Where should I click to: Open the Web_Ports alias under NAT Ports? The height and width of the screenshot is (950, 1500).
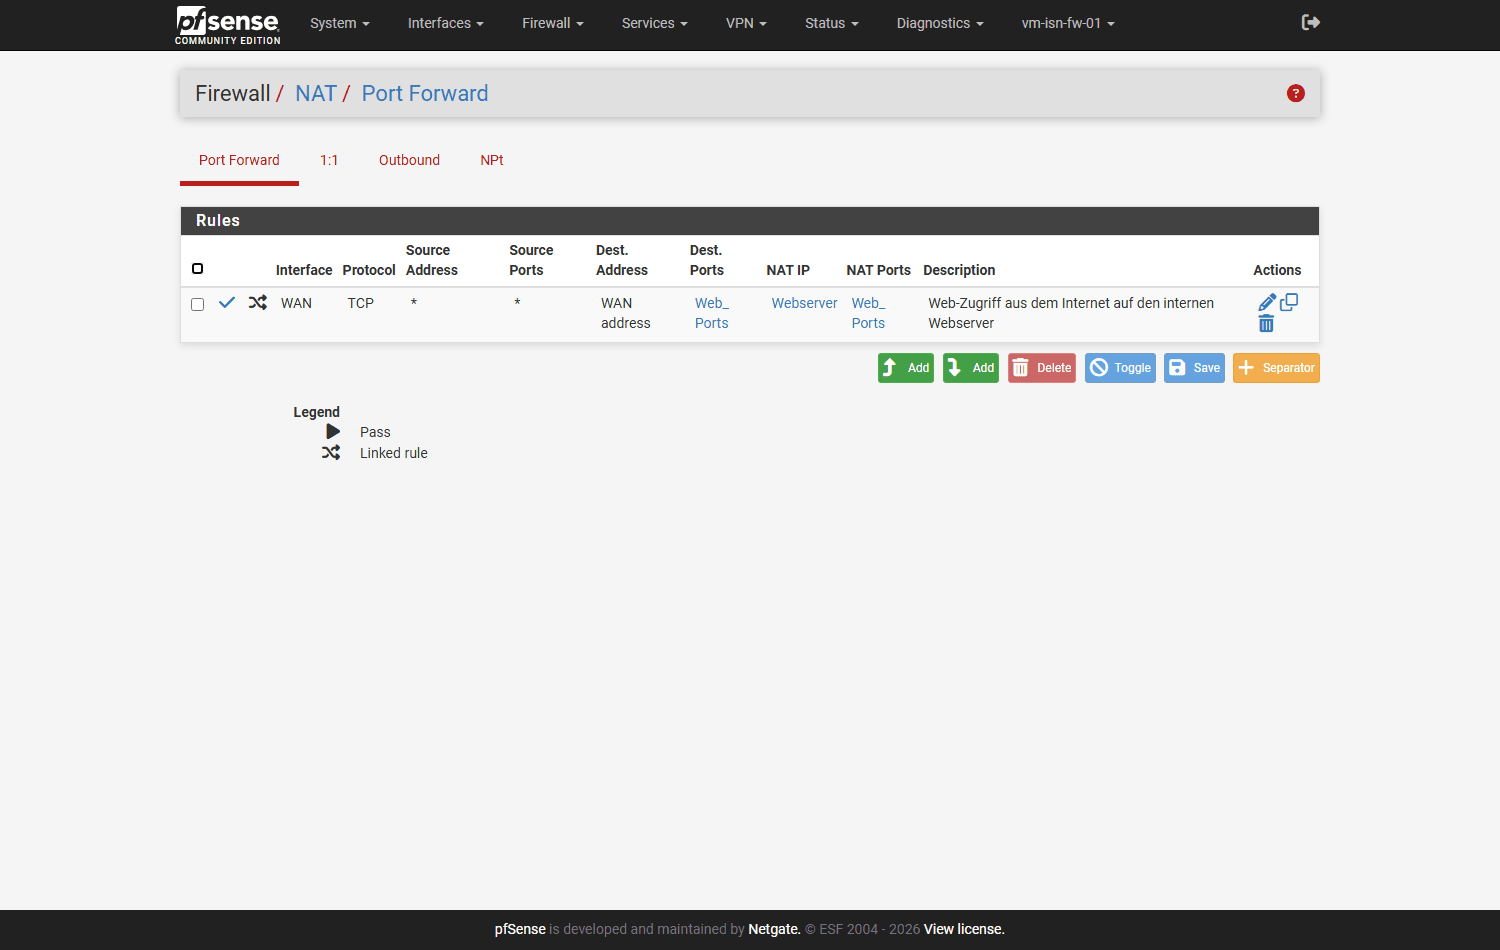tap(868, 313)
